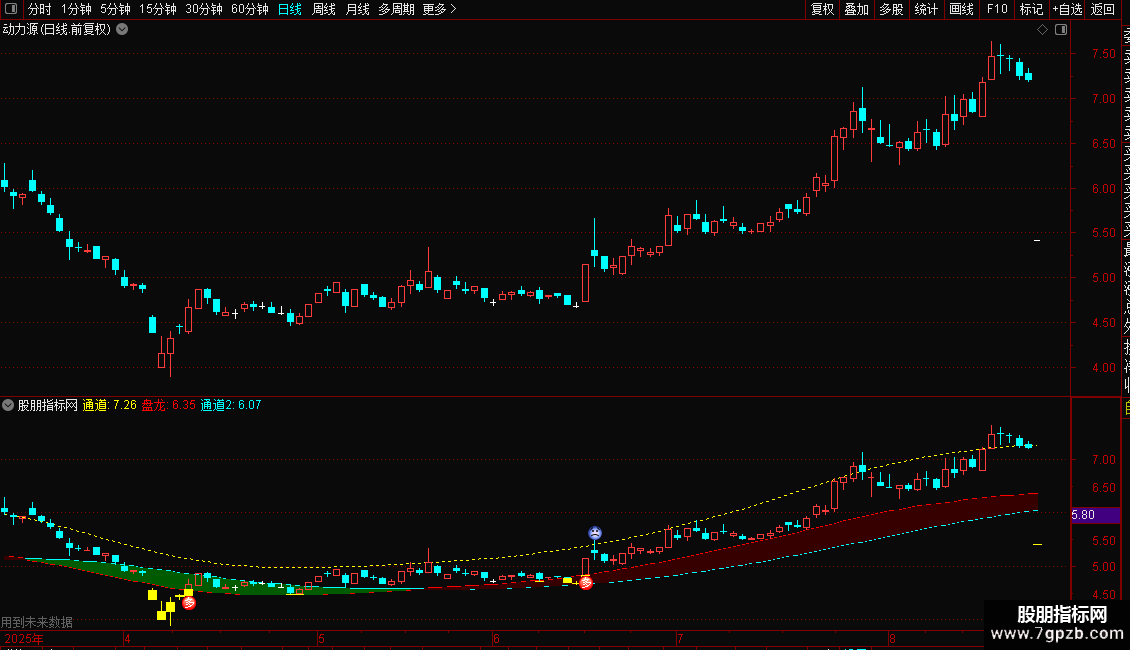Select the 15分钟 period
Screen dimensions: 1130x650
click(157, 9)
